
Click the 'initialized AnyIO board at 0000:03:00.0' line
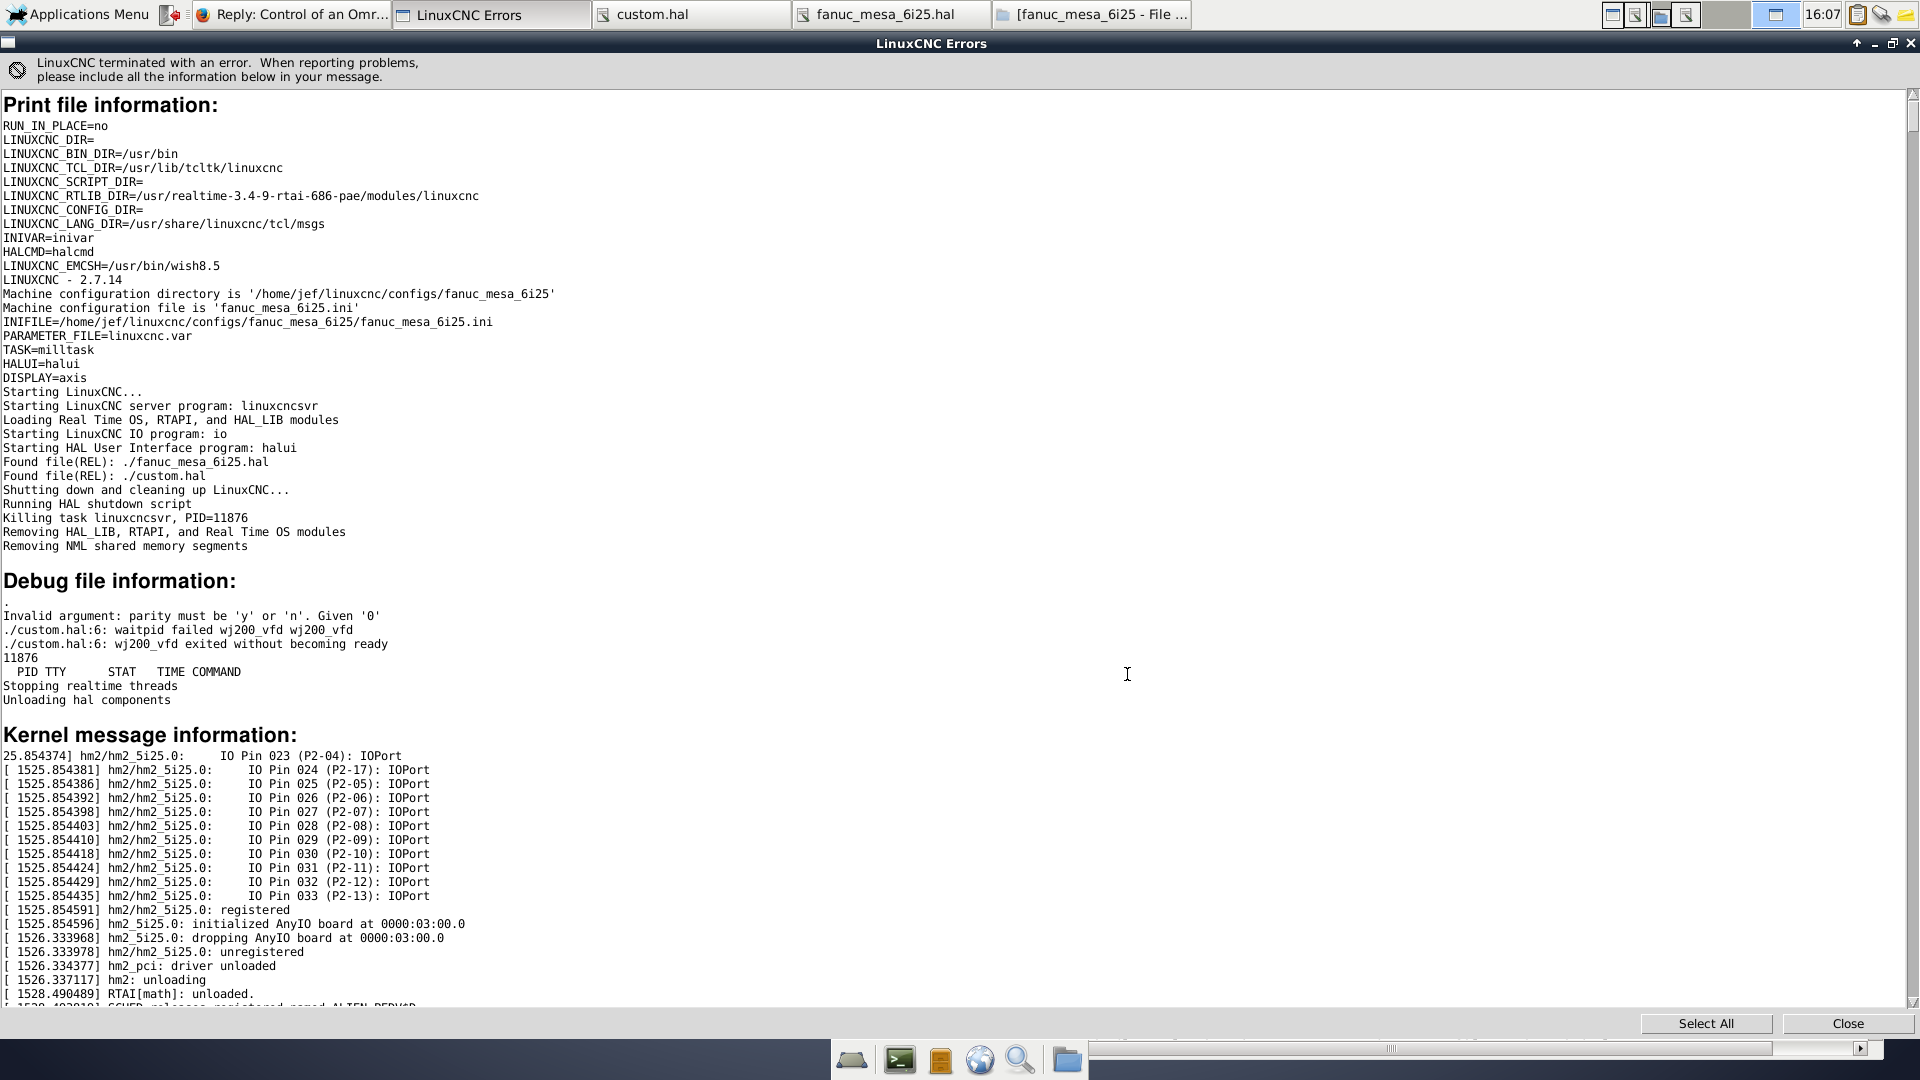click(x=234, y=924)
